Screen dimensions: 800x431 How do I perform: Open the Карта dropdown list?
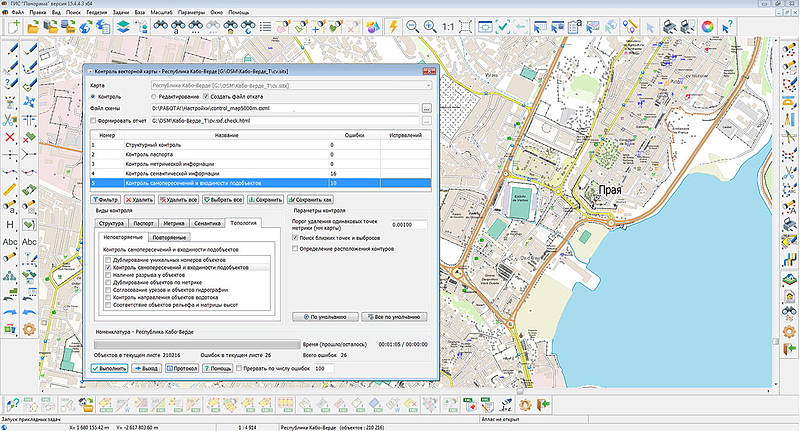(x=426, y=87)
